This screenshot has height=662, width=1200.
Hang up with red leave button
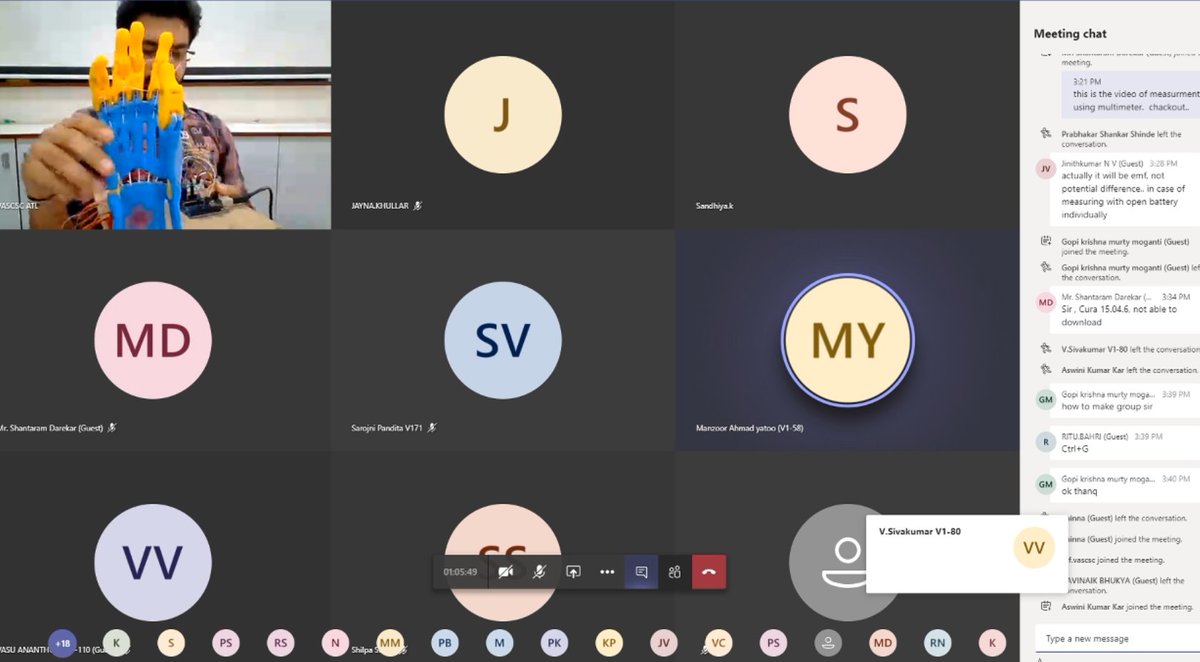(709, 572)
